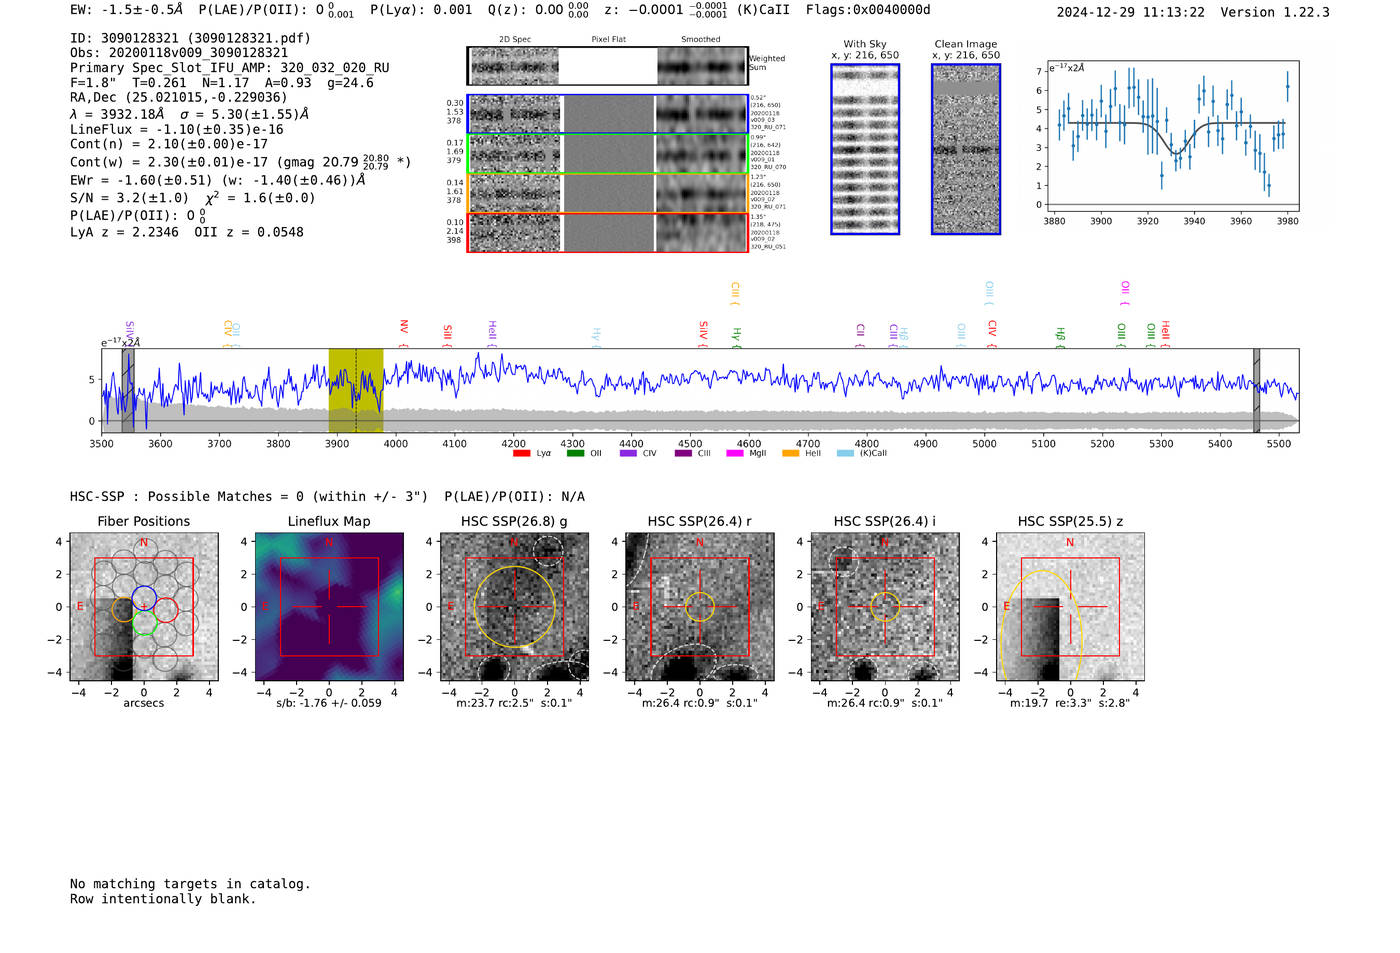The height and width of the screenshot is (953, 1400).
Task: Click 'No matching targets in catalog.' text
Action: [190, 884]
